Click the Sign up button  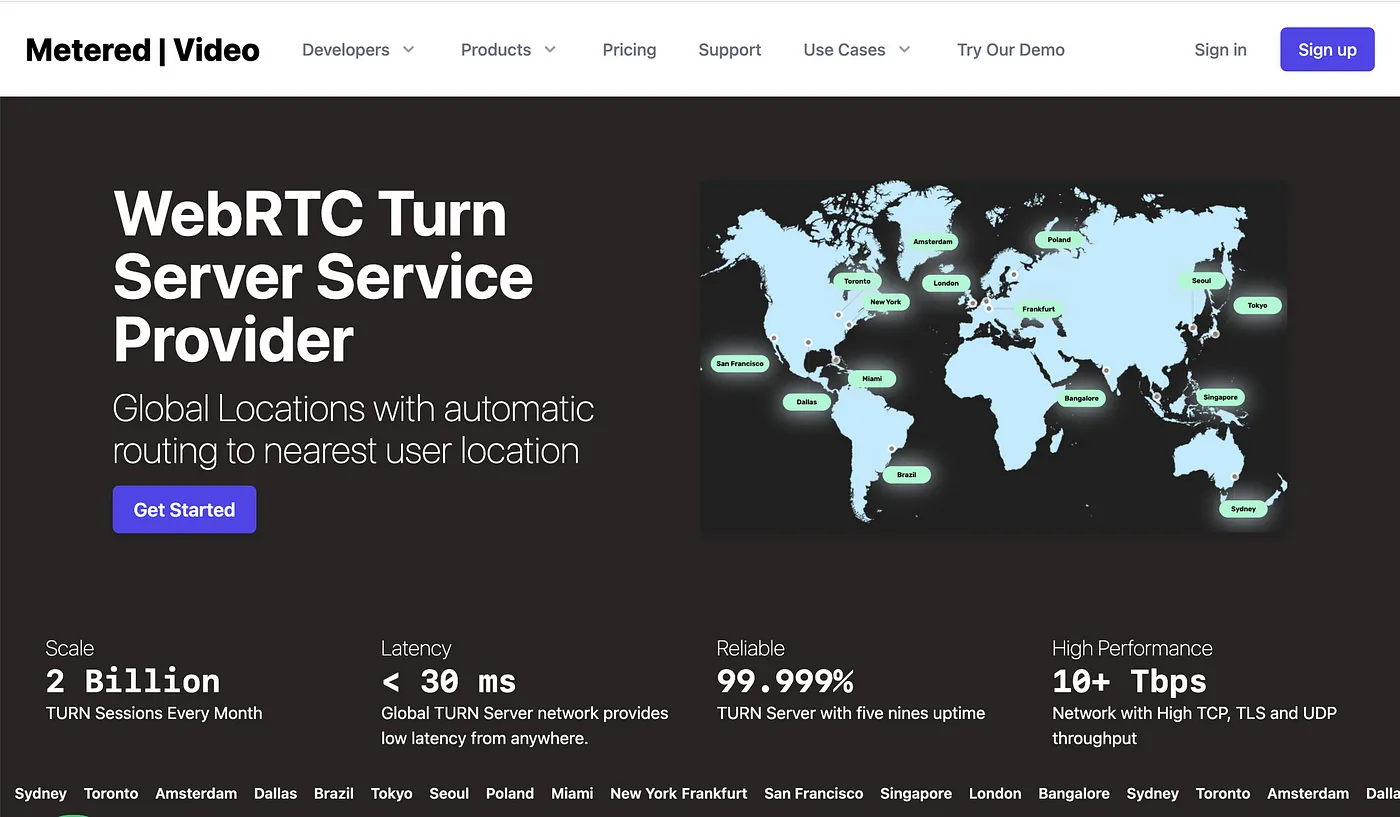coord(1327,49)
